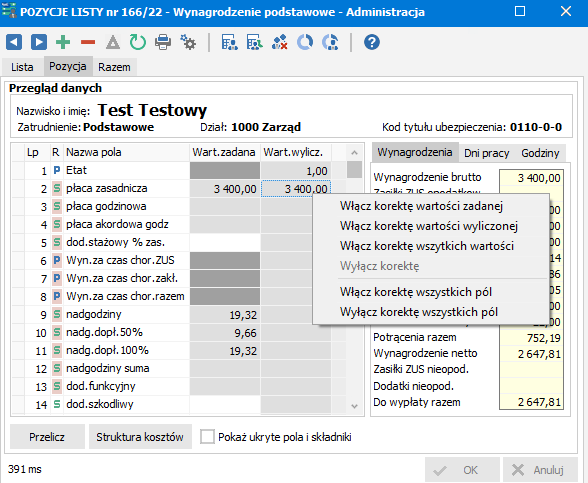
Task: Choose Włącz korektę wartości zadanej
Action: point(421,206)
